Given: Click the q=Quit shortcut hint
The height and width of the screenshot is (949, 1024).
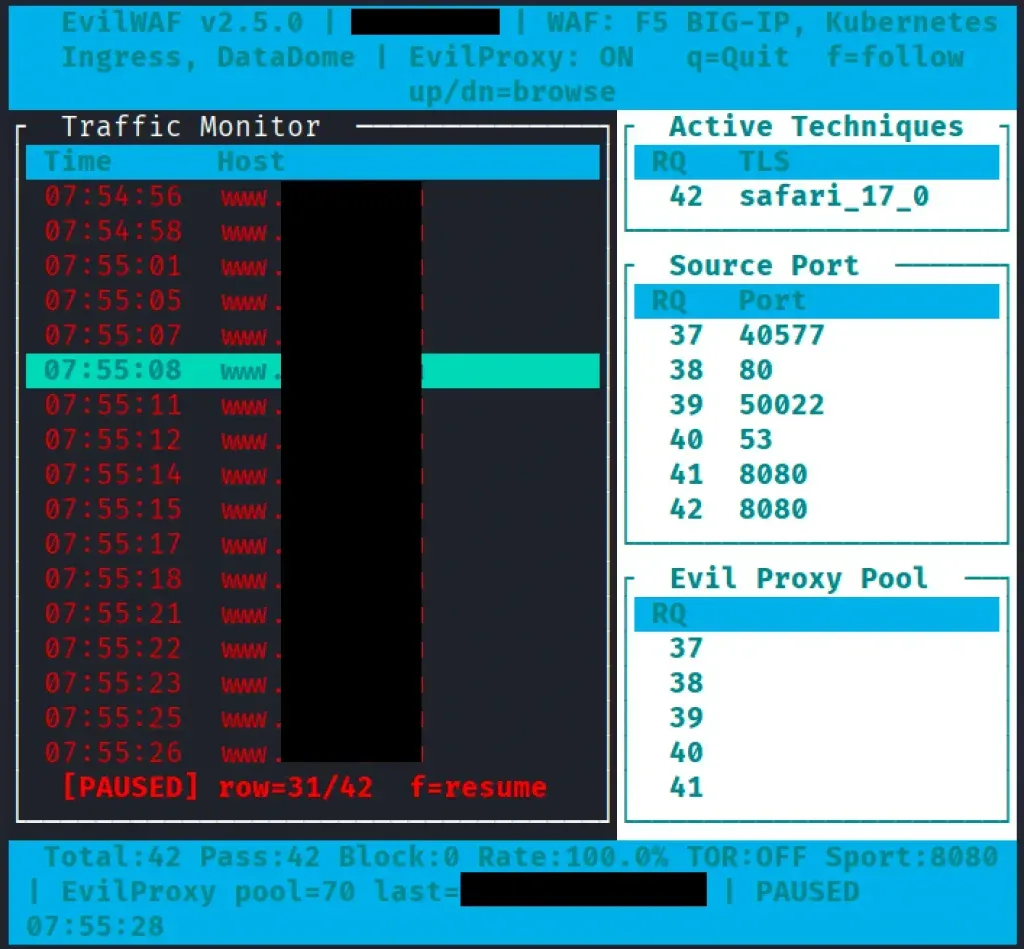Looking at the screenshot, I should coord(737,57).
